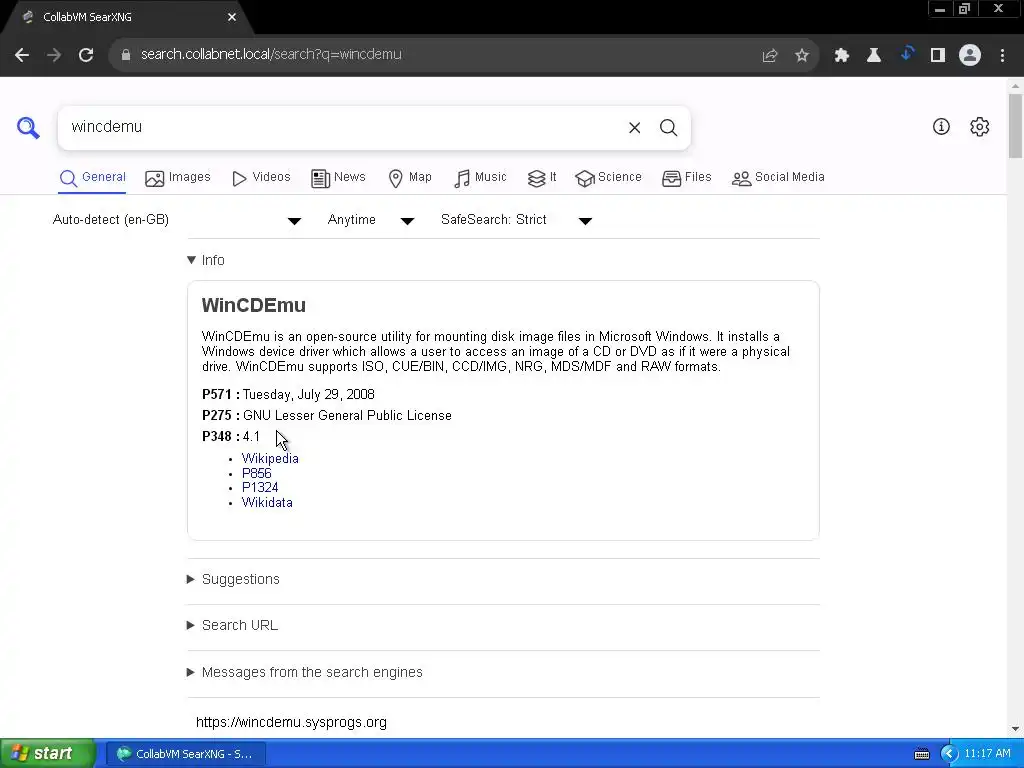Open the Auto-detect (en-GB) language dropdown
1024x768 pixels.
coord(177,220)
